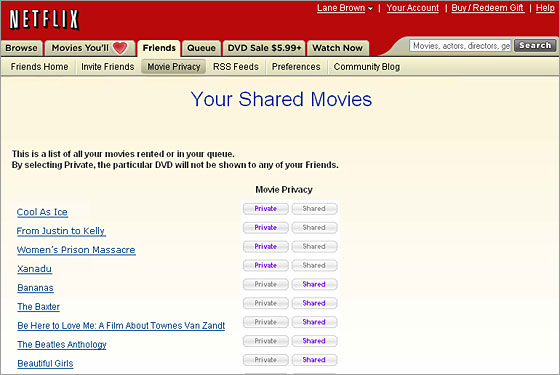Switch to the Queue tab
The image size is (560, 375).
(x=201, y=48)
